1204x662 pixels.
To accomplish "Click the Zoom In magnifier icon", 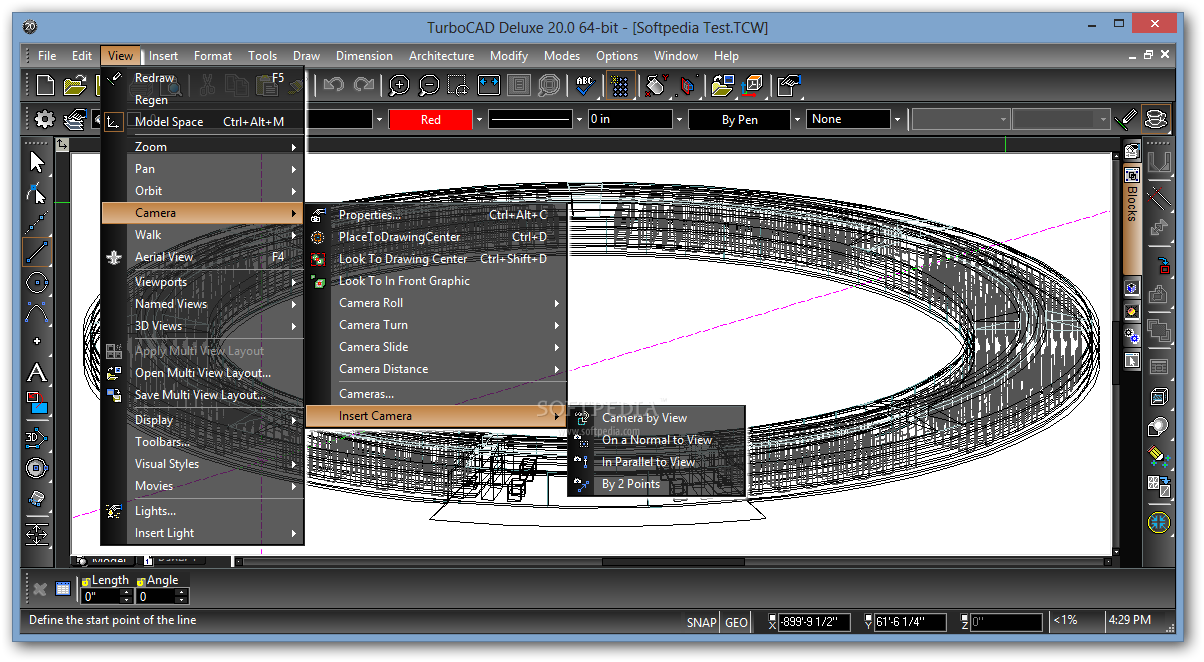I will (400, 86).
